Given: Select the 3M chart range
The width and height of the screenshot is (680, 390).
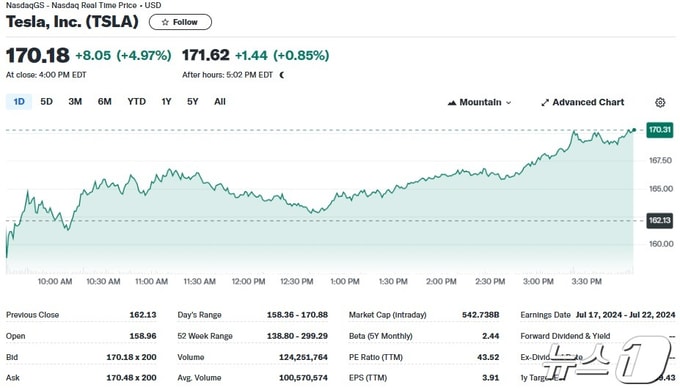Looking at the screenshot, I should 75,102.
